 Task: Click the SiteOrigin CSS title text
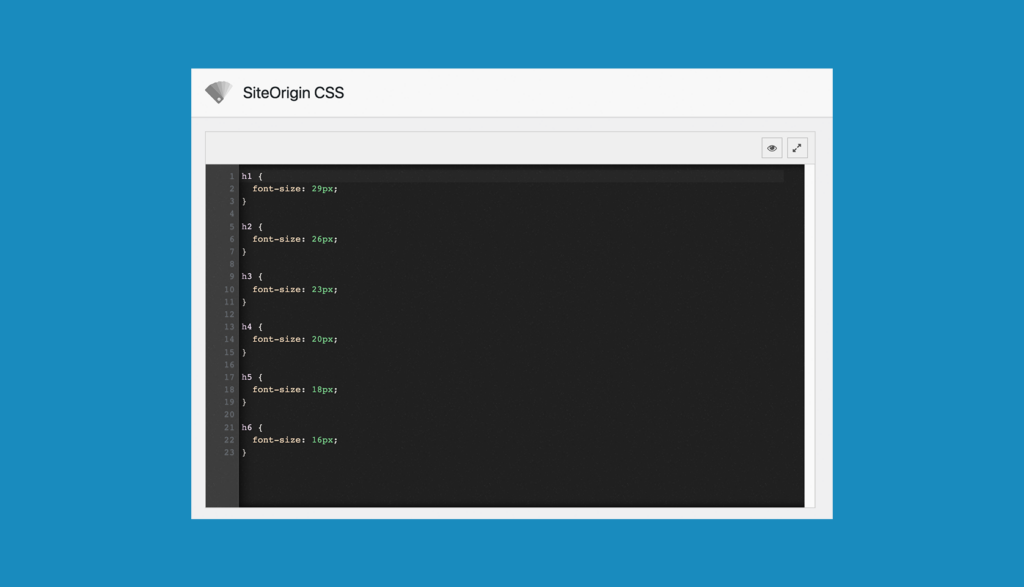click(293, 93)
